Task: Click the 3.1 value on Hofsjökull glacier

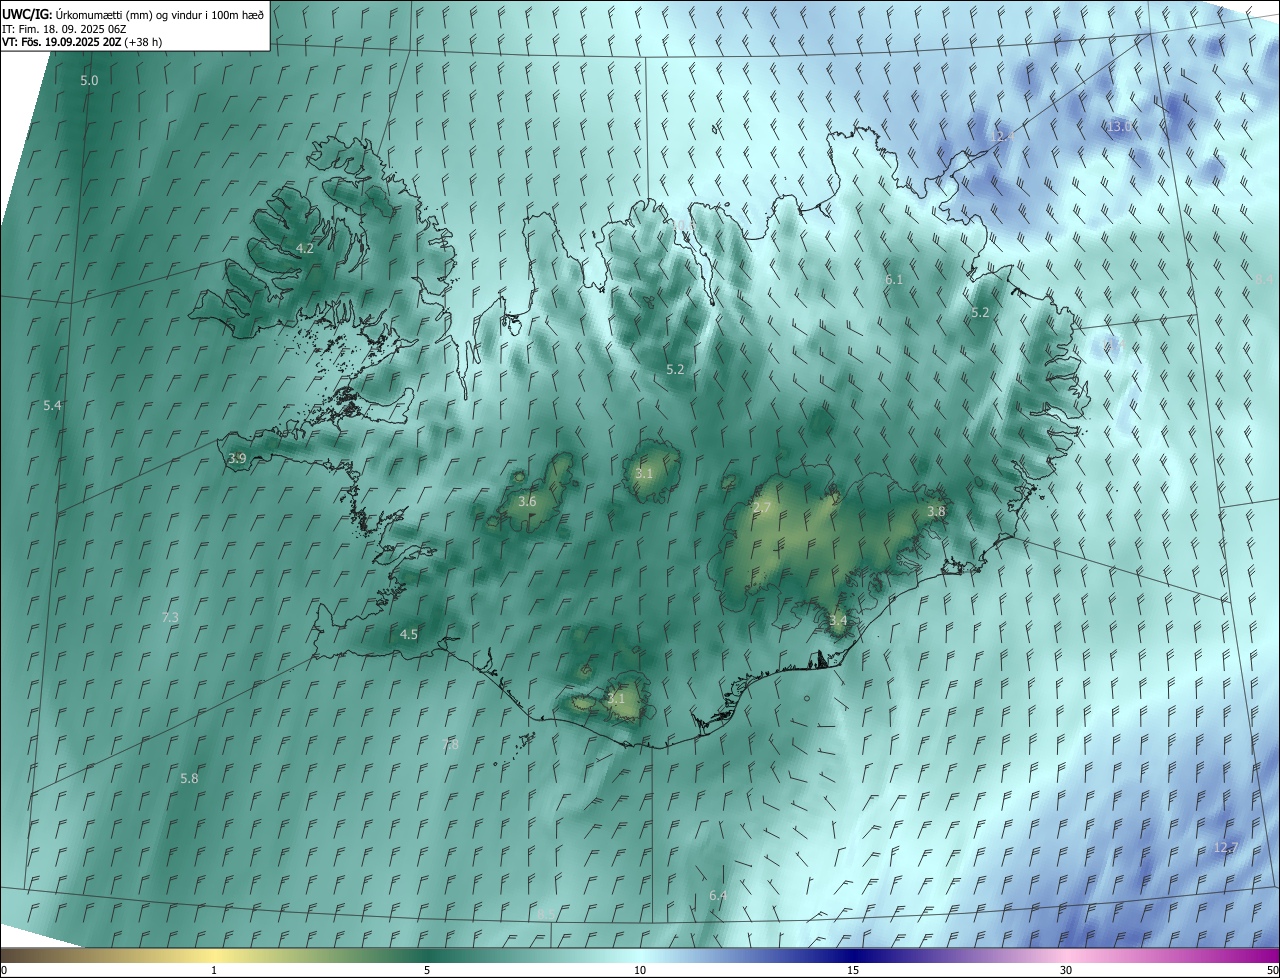Action: 644,473
